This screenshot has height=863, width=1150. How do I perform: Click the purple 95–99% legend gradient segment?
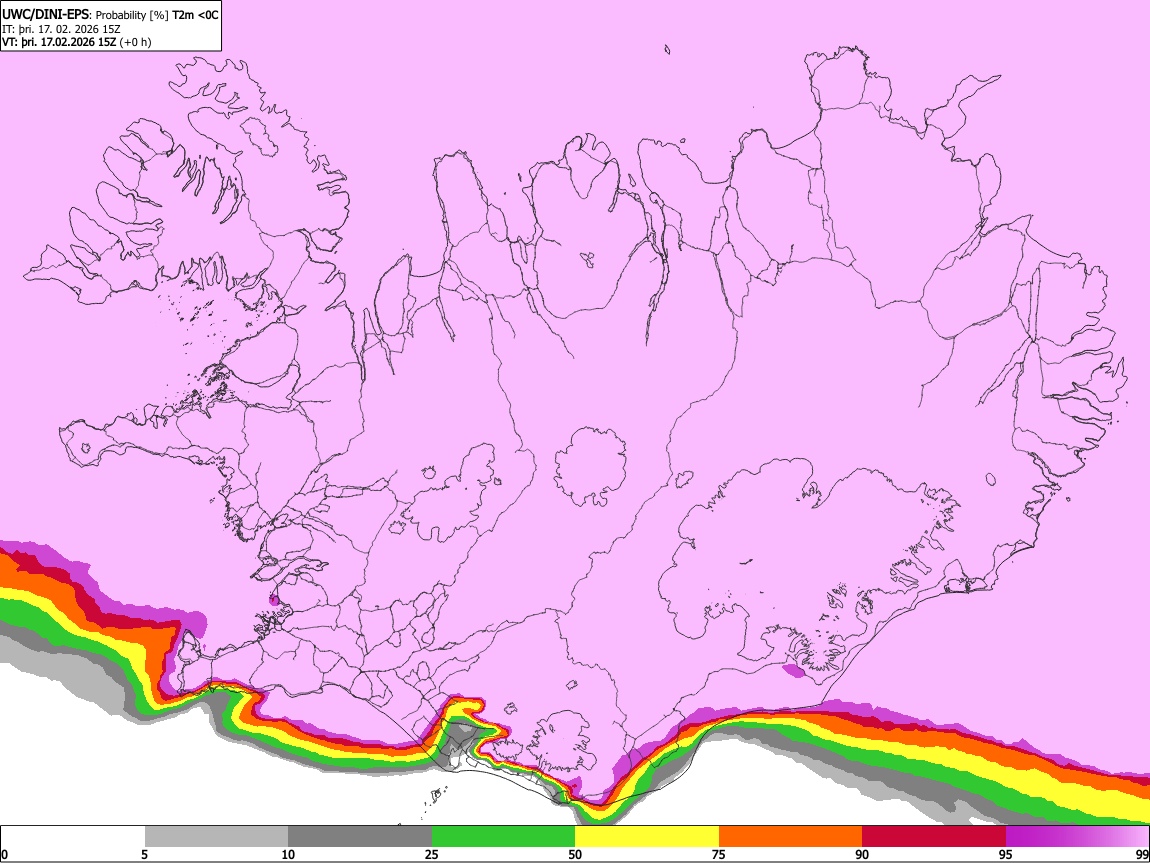tap(1077, 837)
